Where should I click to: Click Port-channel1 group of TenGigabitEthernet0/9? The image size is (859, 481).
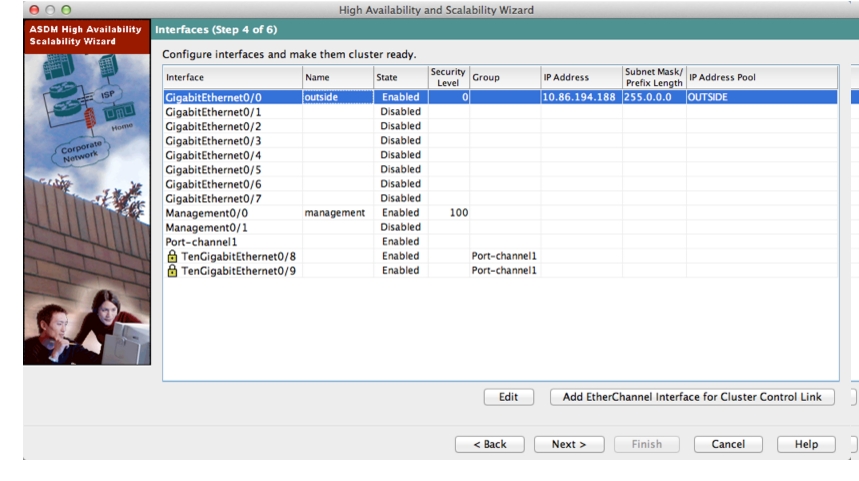[x=505, y=271]
